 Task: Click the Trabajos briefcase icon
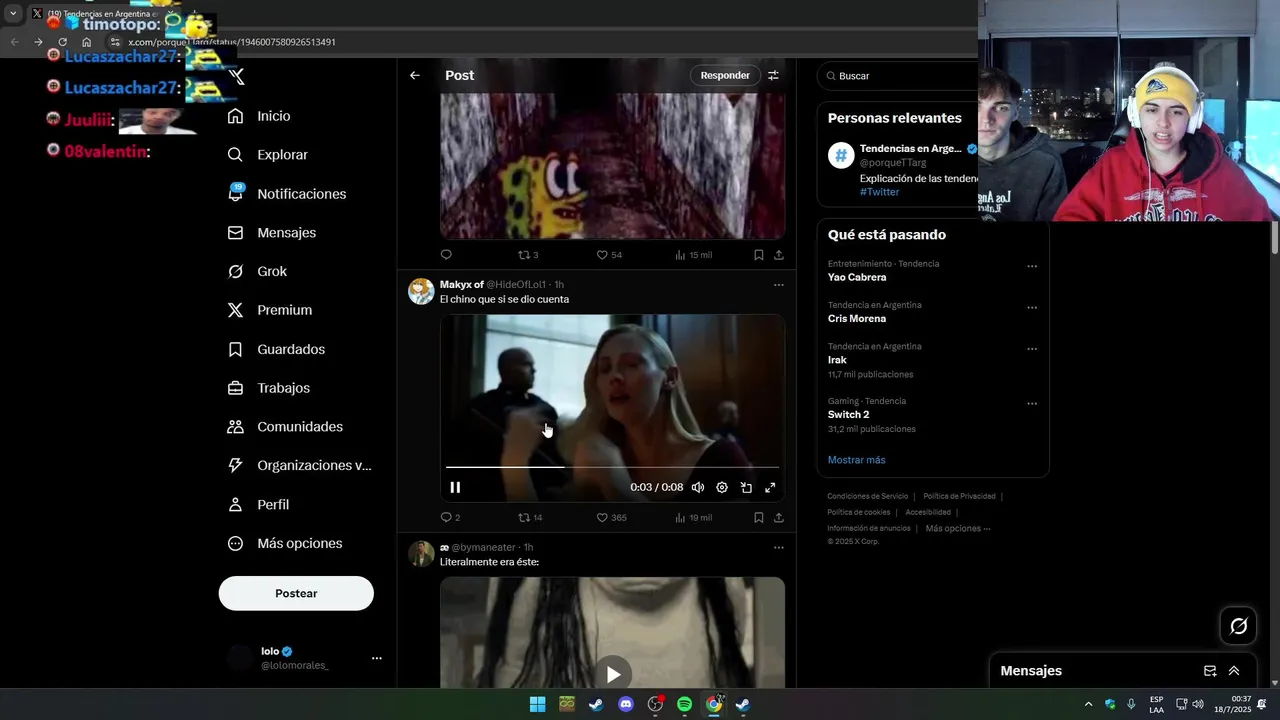click(x=235, y=388)
